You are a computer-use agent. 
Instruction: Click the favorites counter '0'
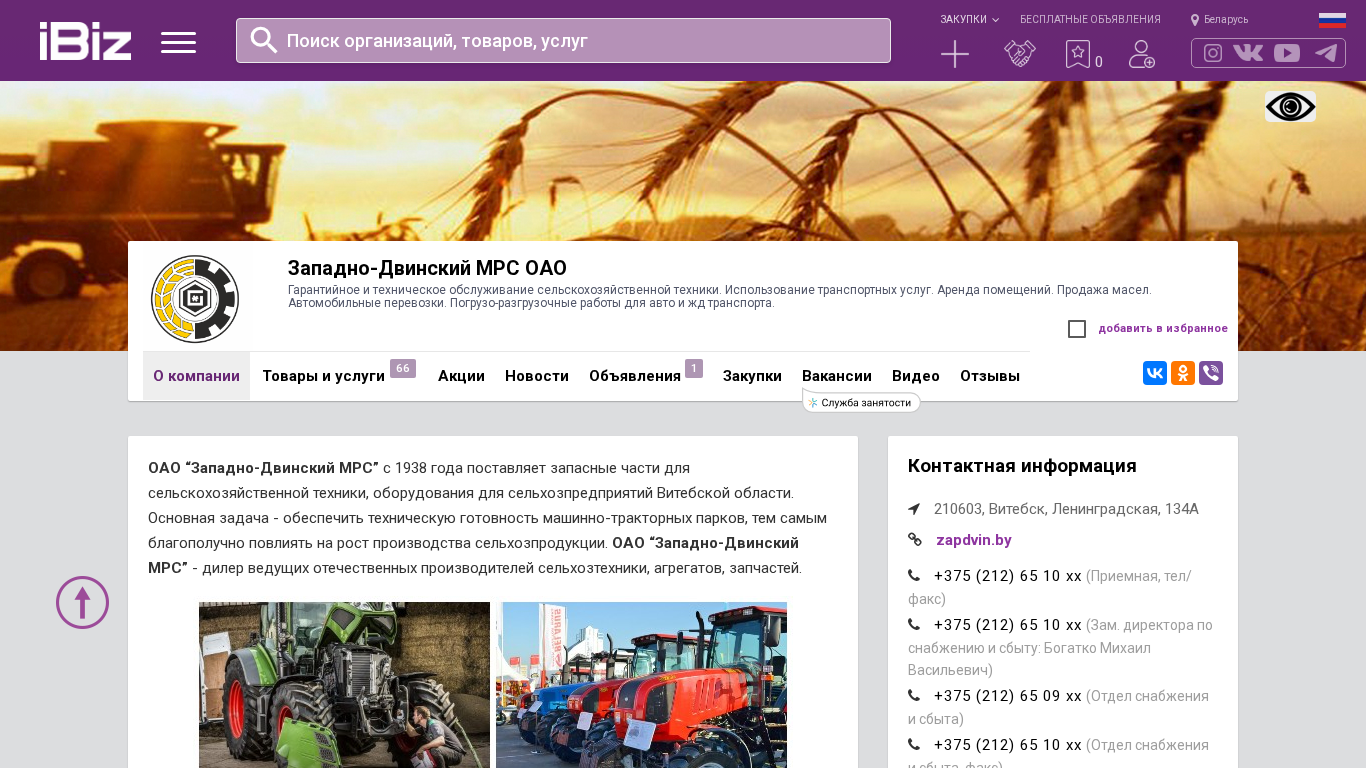1099,62
